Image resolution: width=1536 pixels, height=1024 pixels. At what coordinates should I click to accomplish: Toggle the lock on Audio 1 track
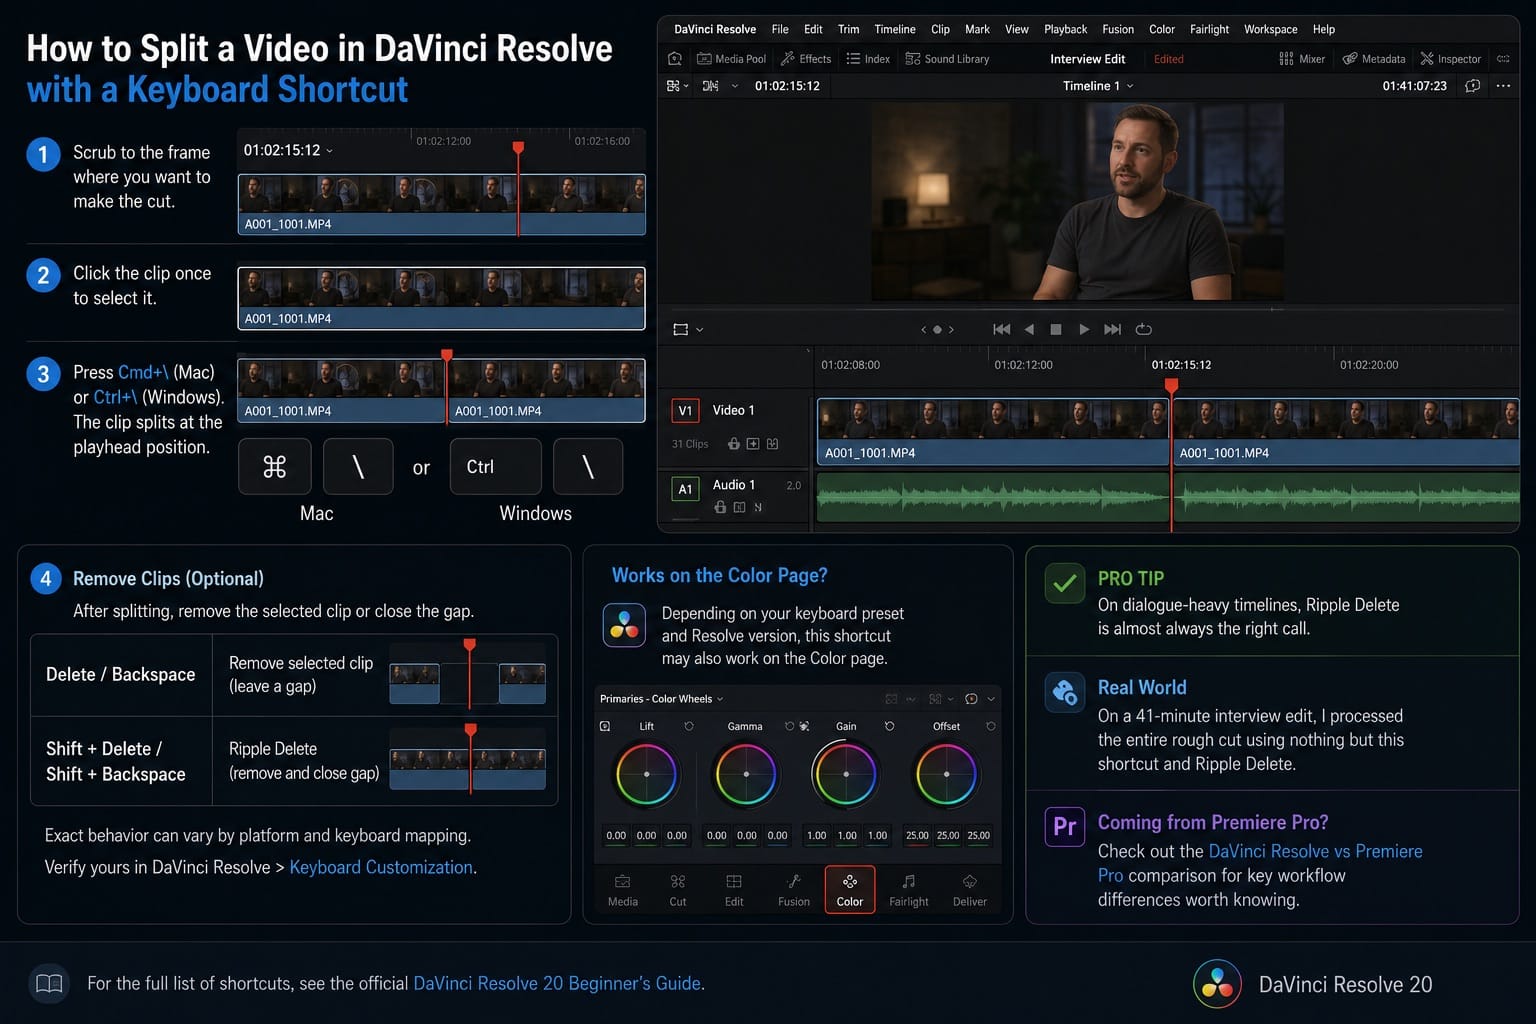tap(720, 507)
